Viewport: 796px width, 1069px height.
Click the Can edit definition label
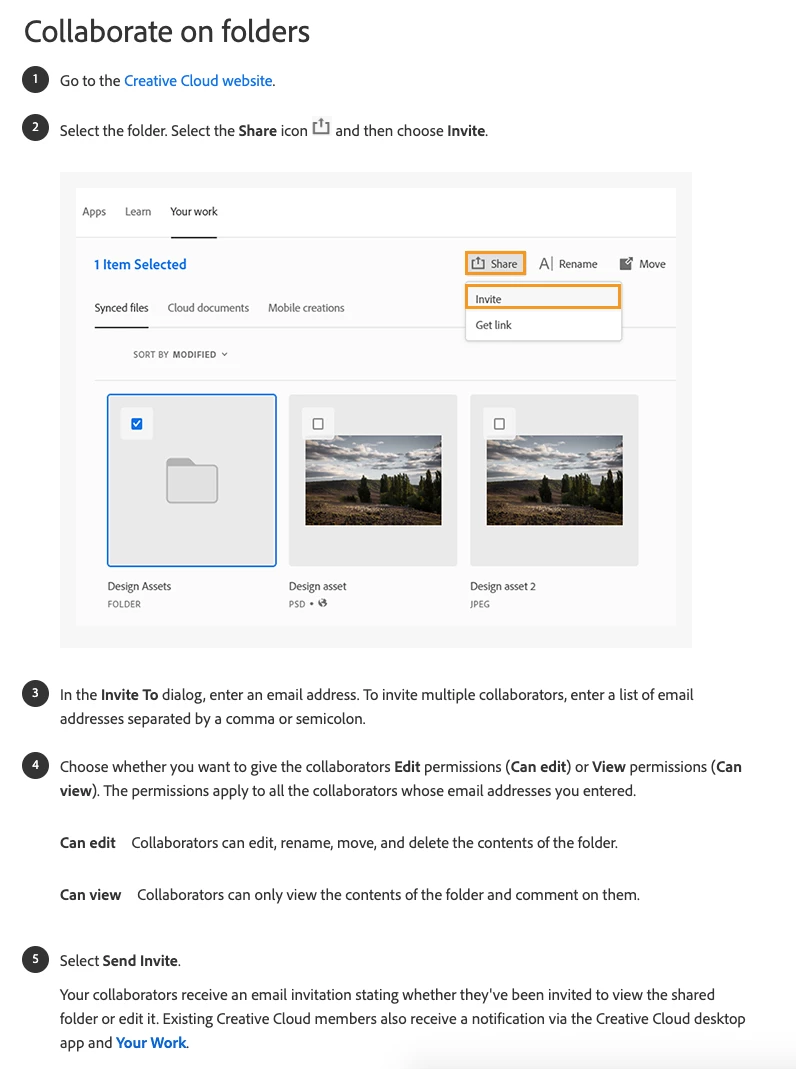(88, 843)
